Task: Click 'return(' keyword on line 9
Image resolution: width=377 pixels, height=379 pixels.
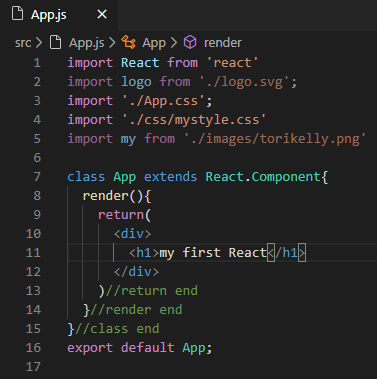Action: point(125,215)
